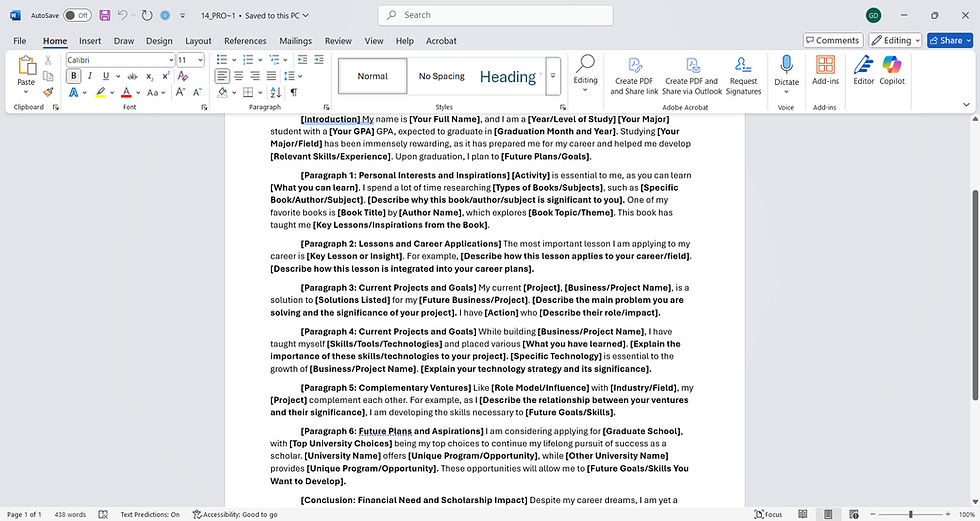980x521 pixels.
Task: Align text to the left
Action: click(x=222, y=76)
